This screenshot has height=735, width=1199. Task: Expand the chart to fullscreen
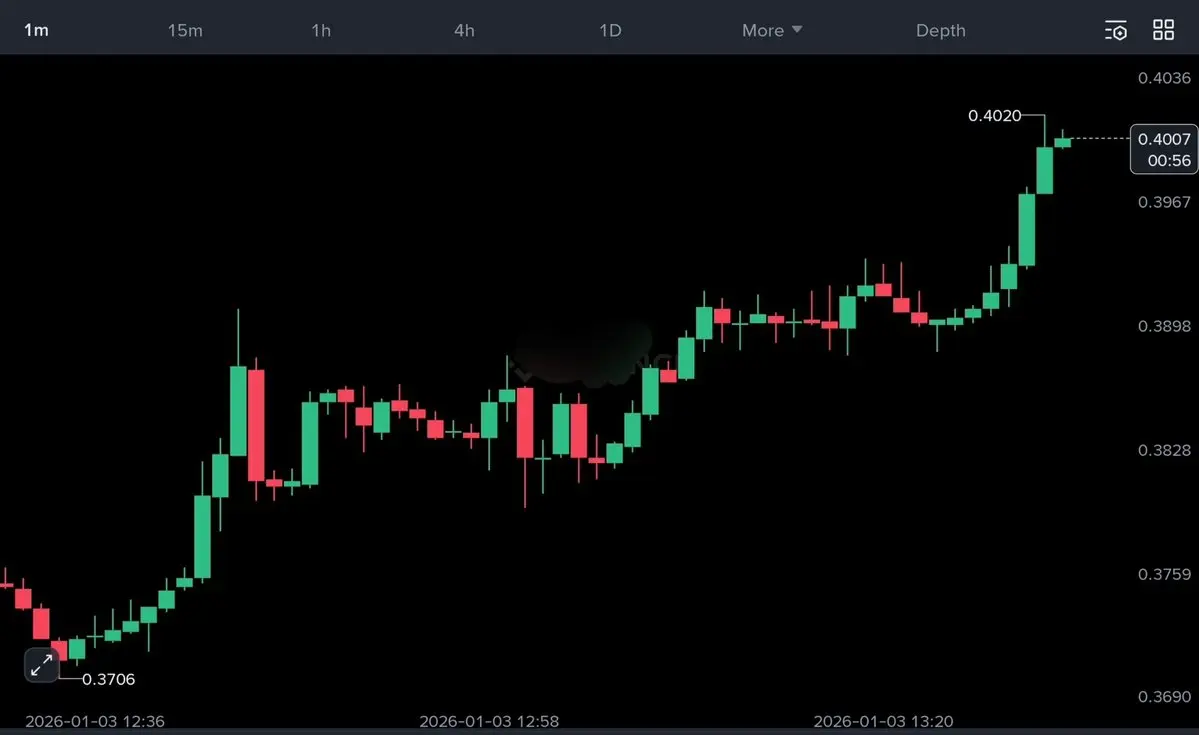[41, 665]
